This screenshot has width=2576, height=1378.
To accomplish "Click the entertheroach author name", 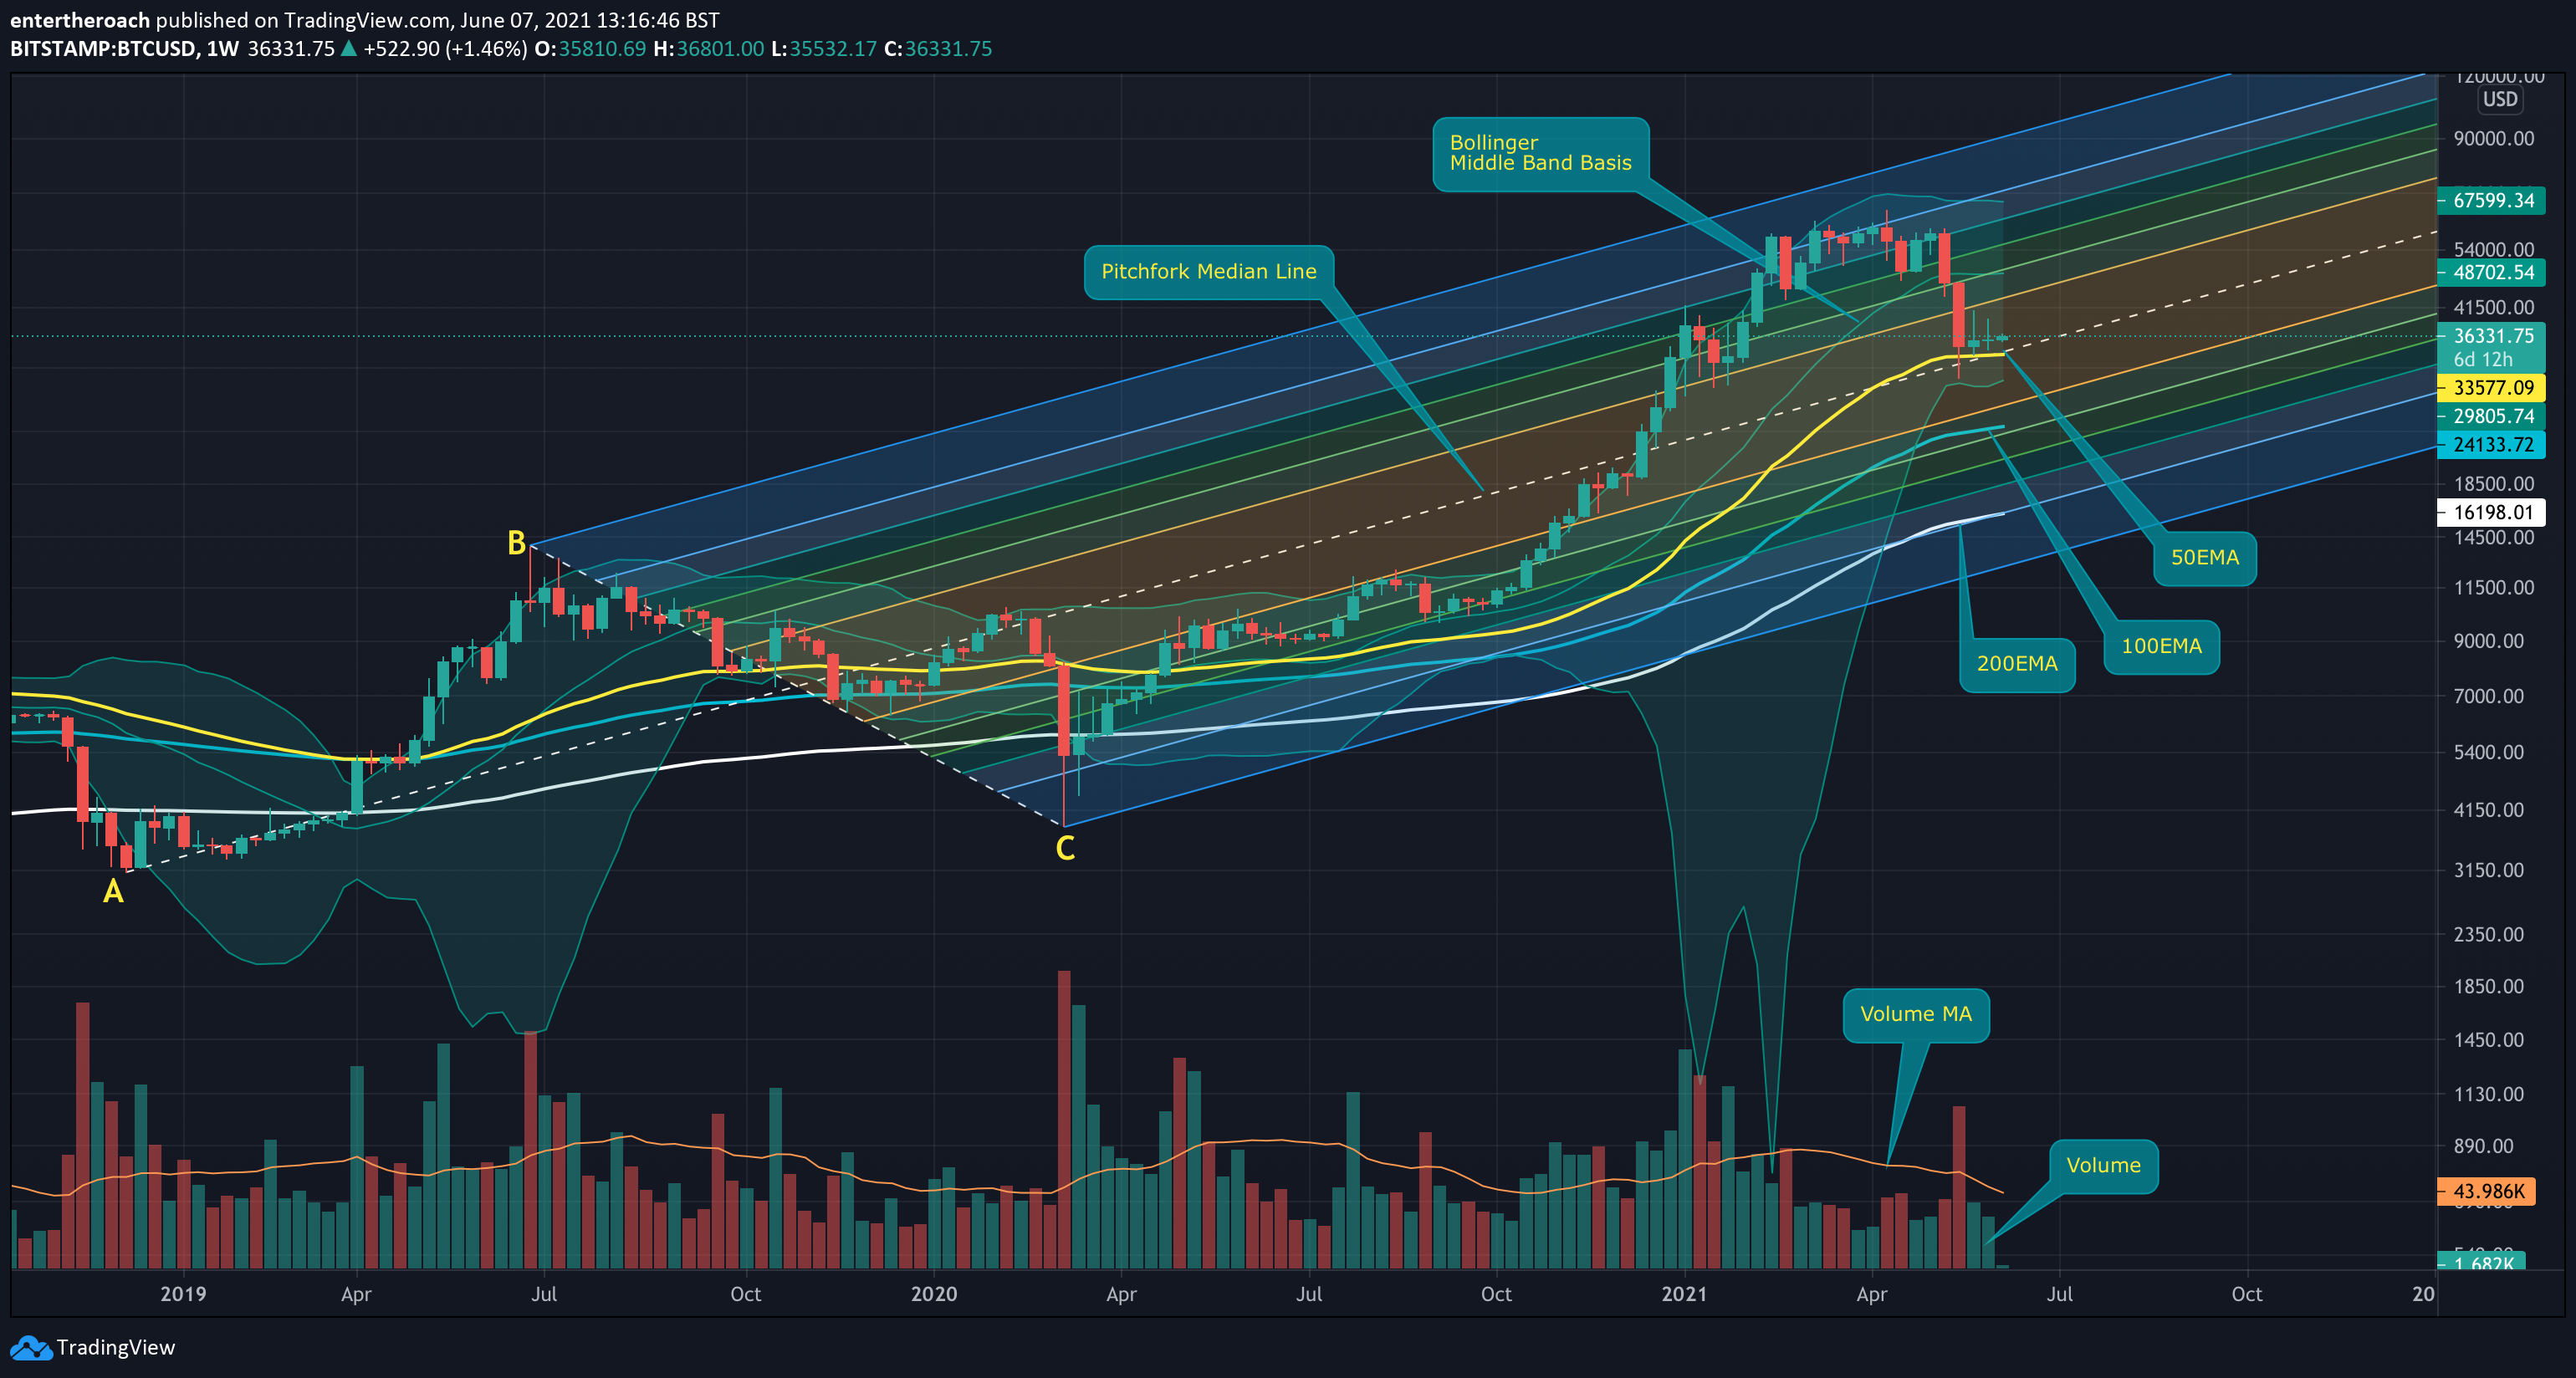I will click(x=80, y=20).
